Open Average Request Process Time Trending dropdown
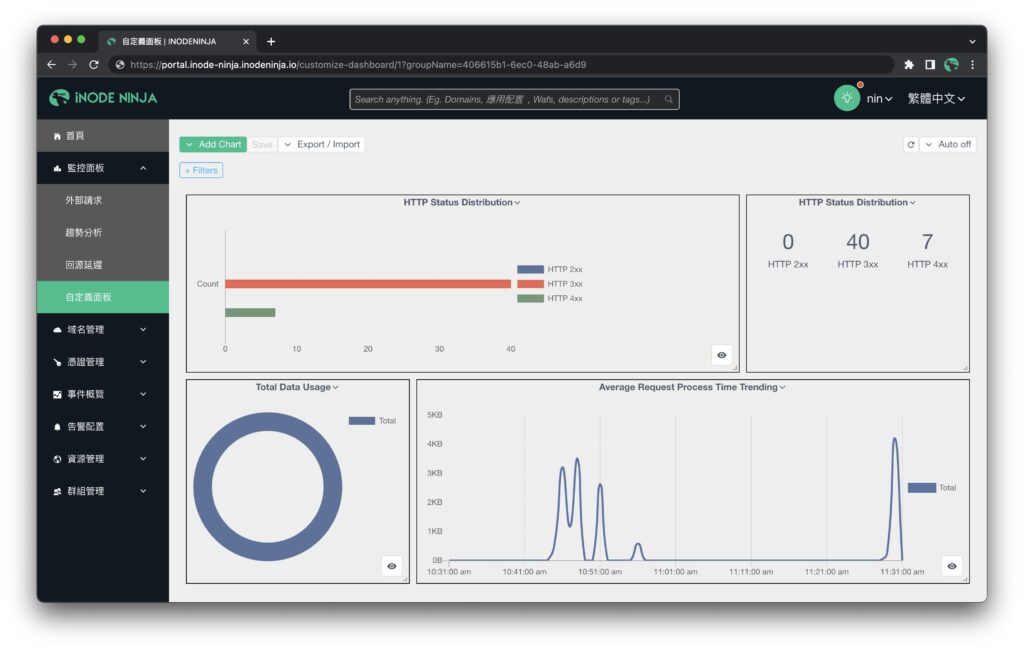Viewport: 1024px width, 651px height. click(692, 387)
